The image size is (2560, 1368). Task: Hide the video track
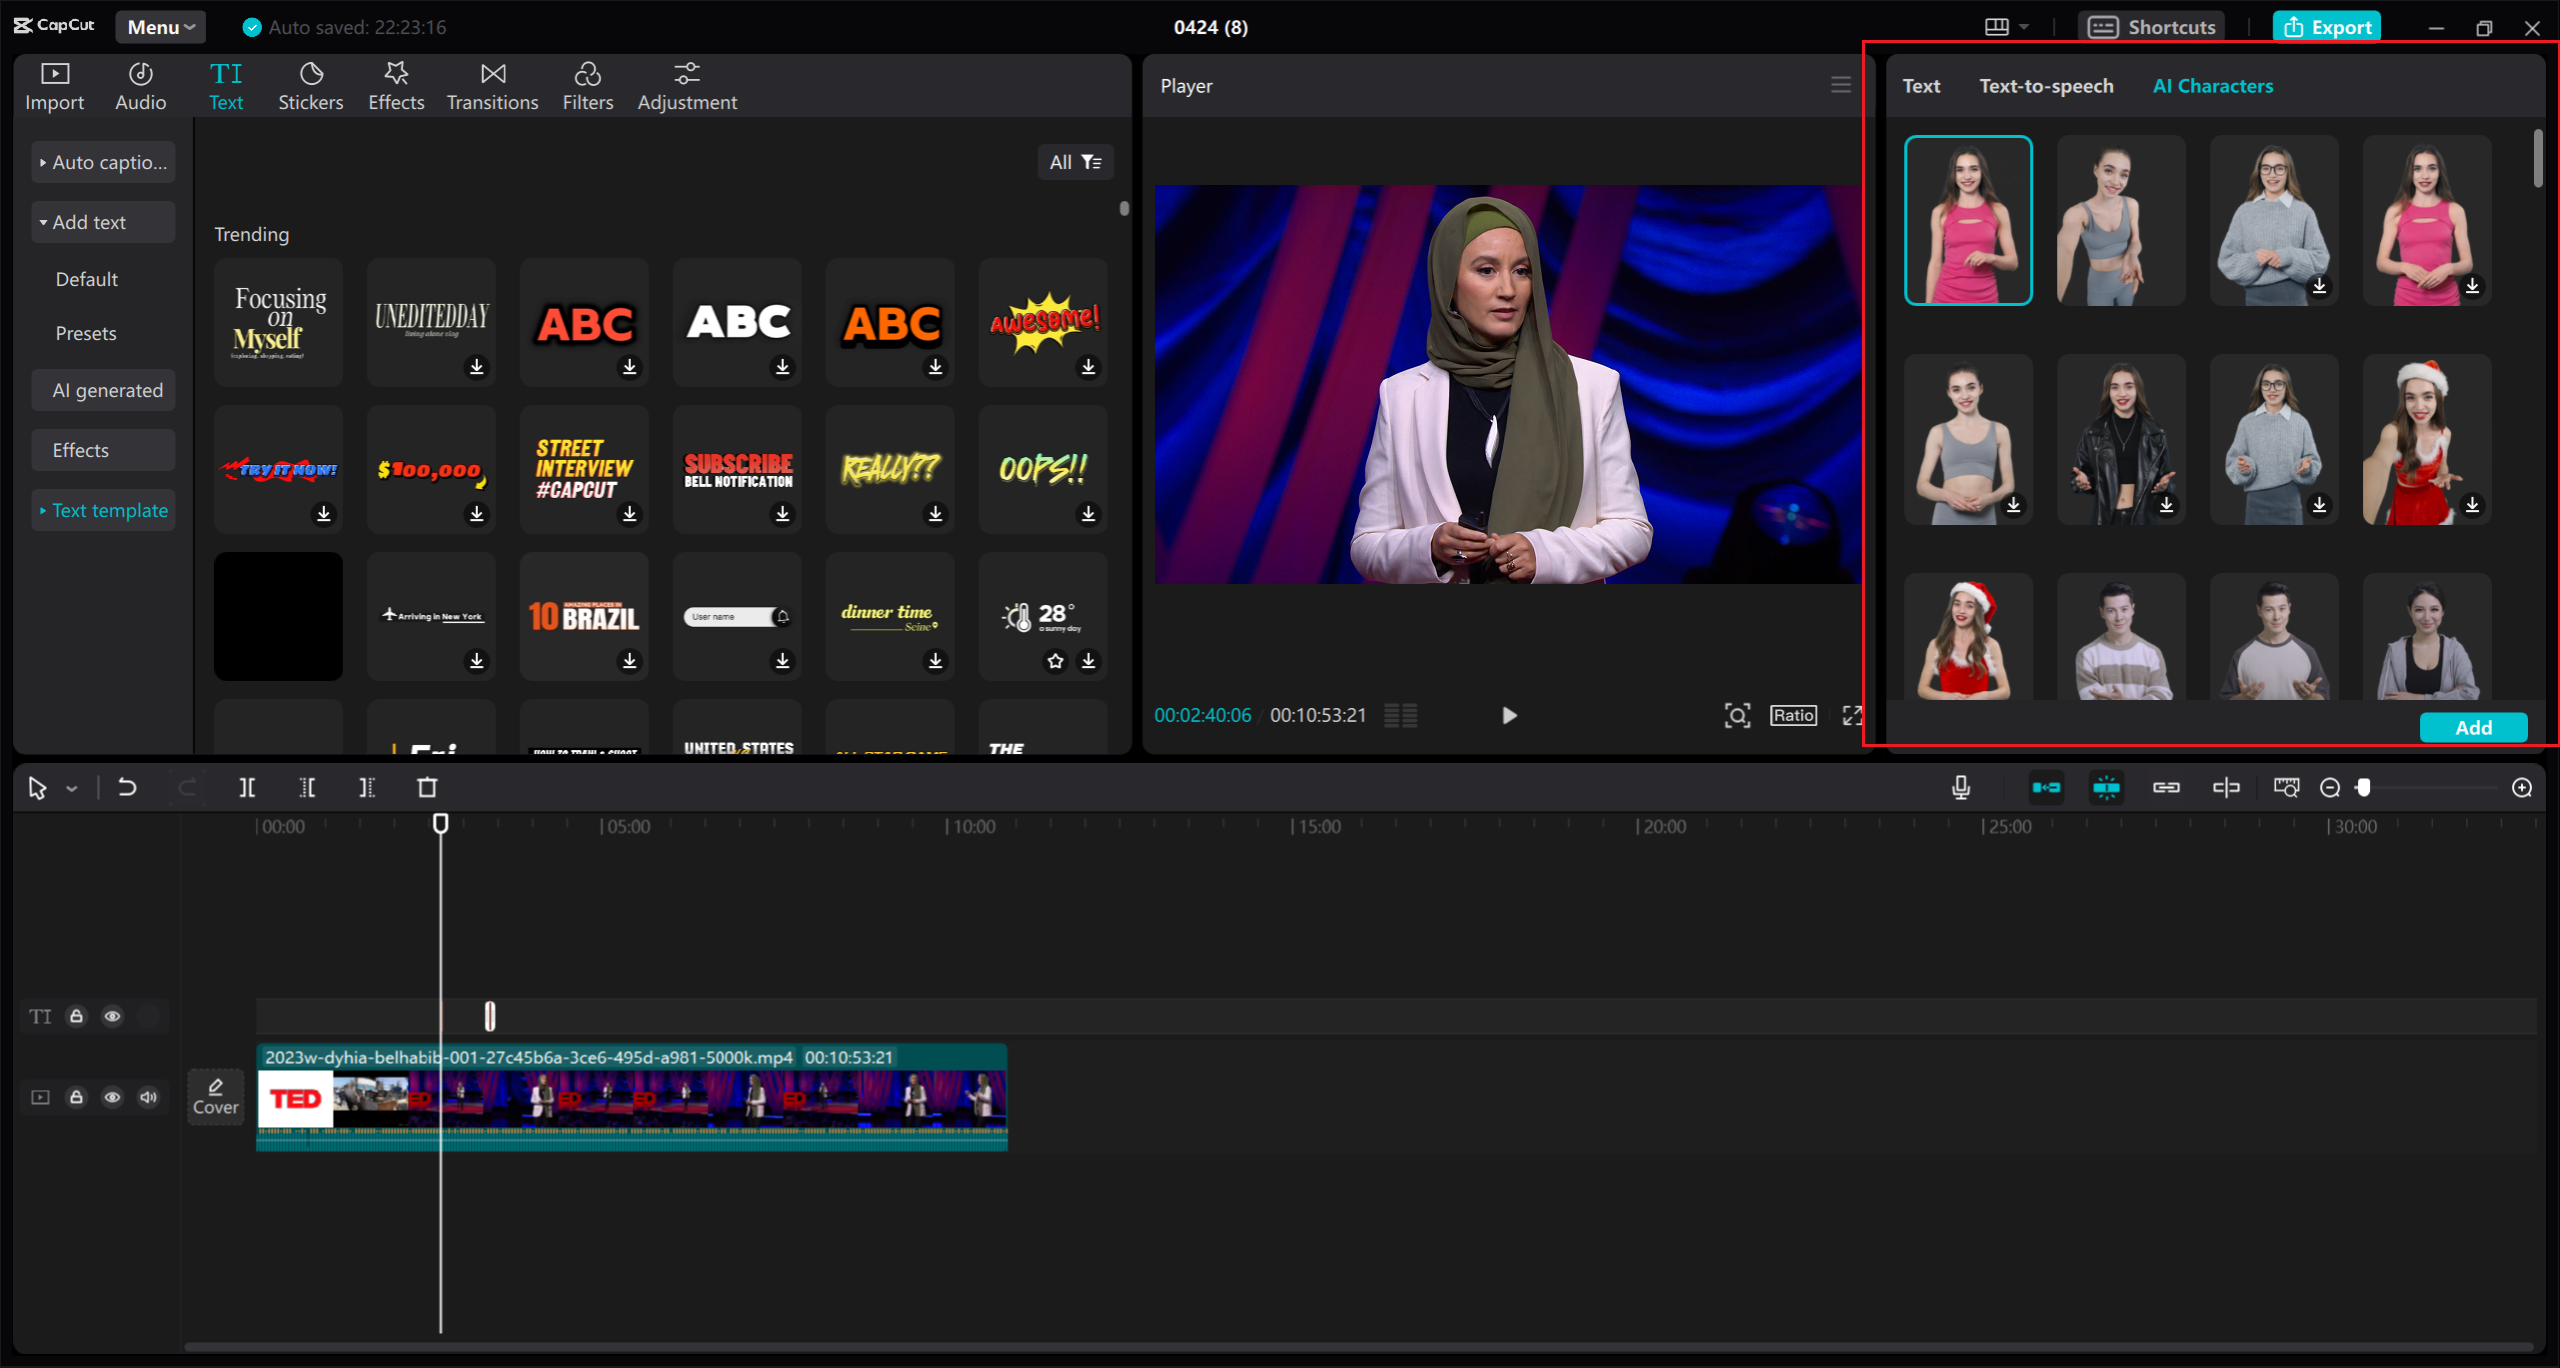[112, 1097]
